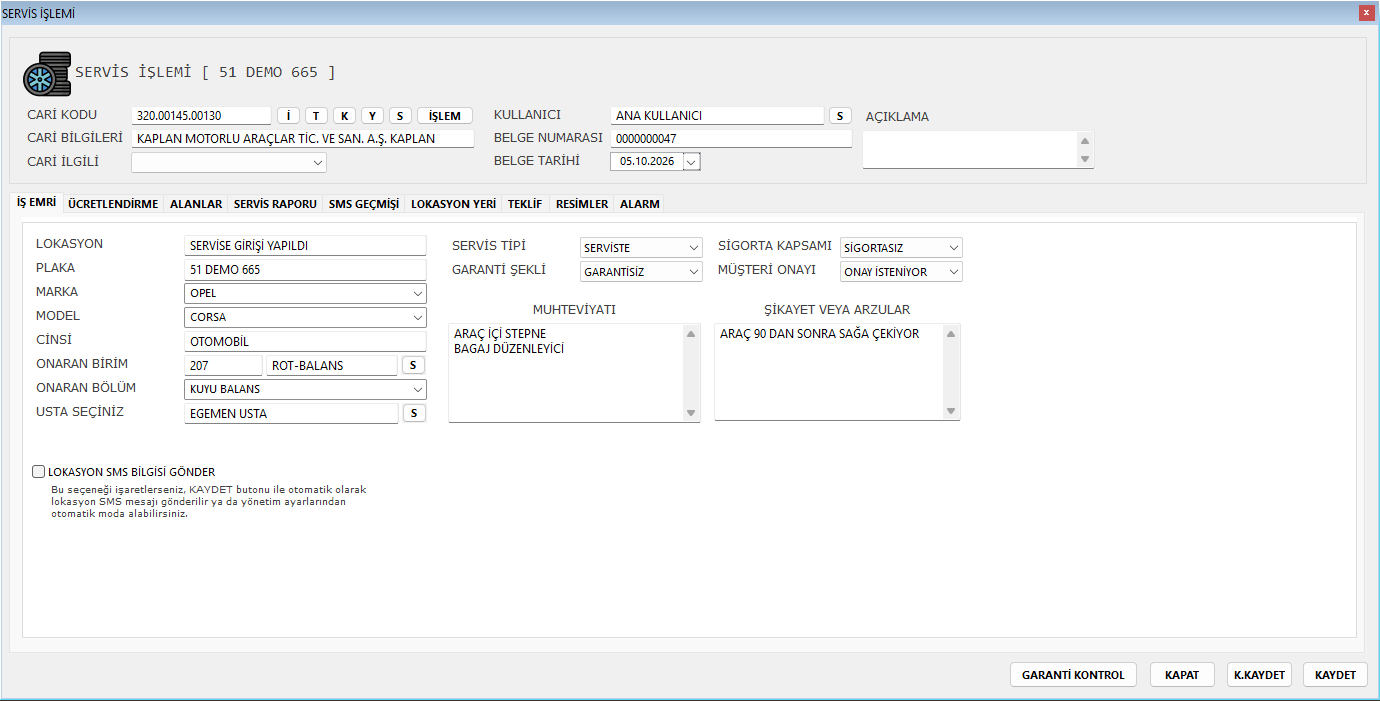Click the Açıklama scrollbar up arrow
Screen dimensions: 1380x701
(1086, 140)
